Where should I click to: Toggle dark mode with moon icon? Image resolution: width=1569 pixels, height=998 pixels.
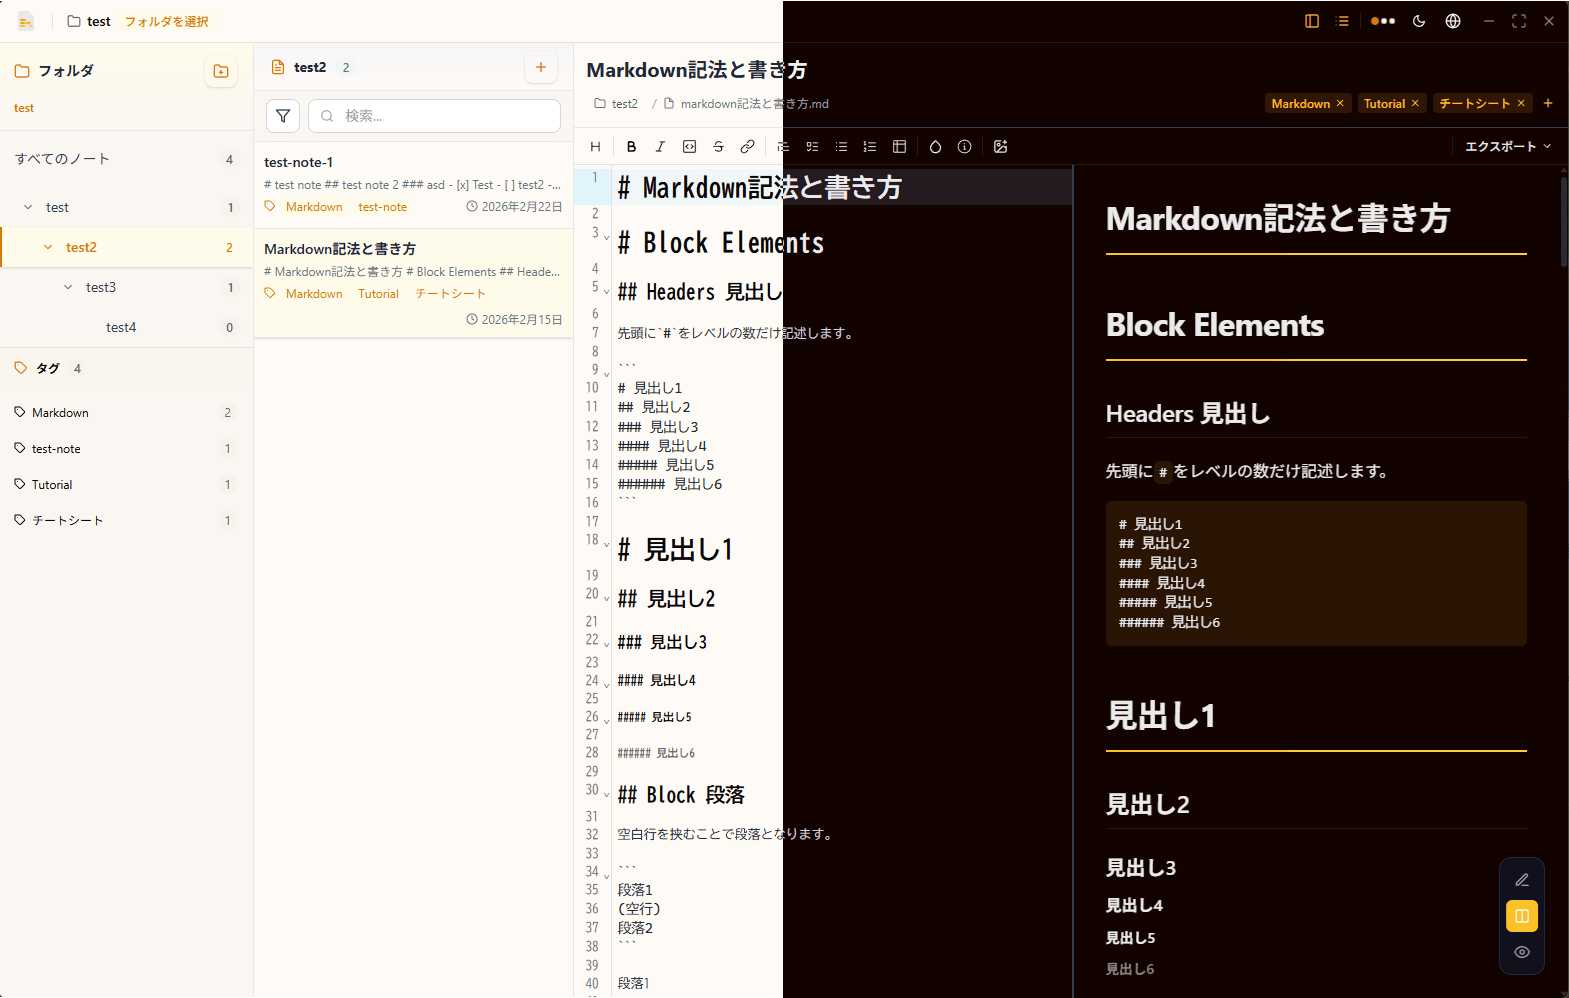click(x=1419, y=21)
